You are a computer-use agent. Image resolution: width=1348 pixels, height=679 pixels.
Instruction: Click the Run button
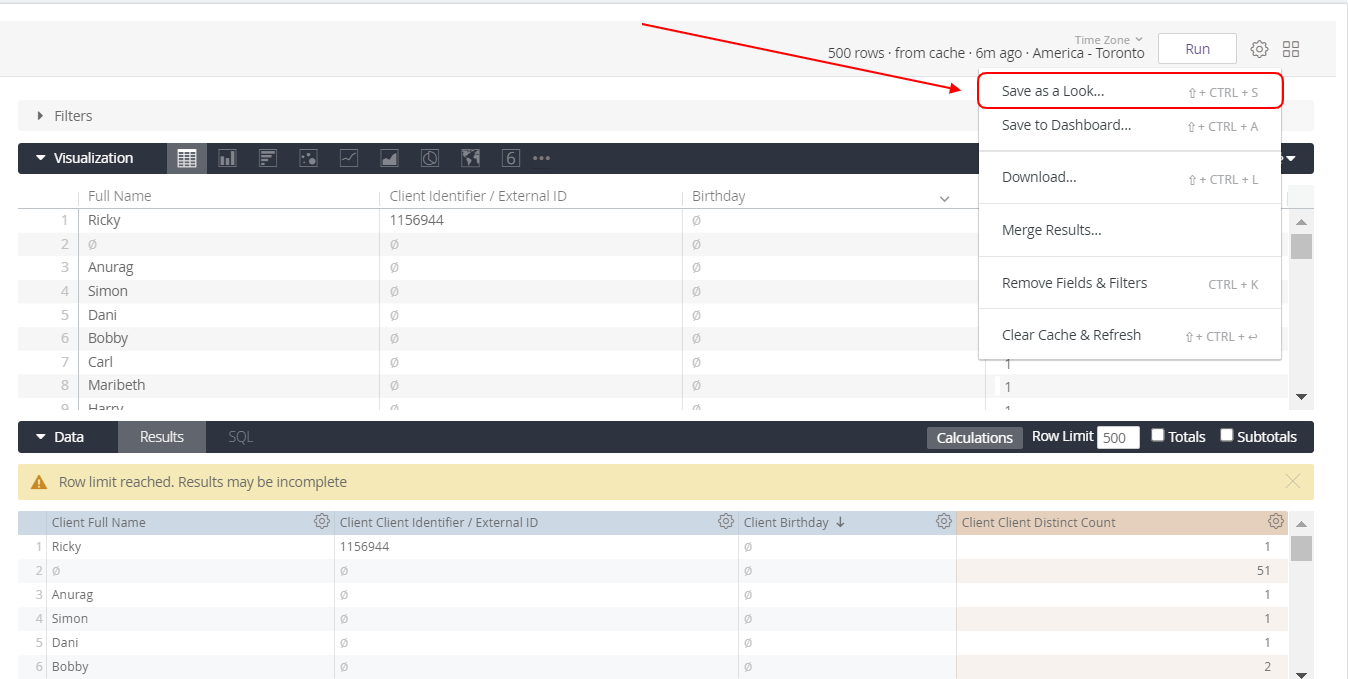click(x=1197, y=49)
